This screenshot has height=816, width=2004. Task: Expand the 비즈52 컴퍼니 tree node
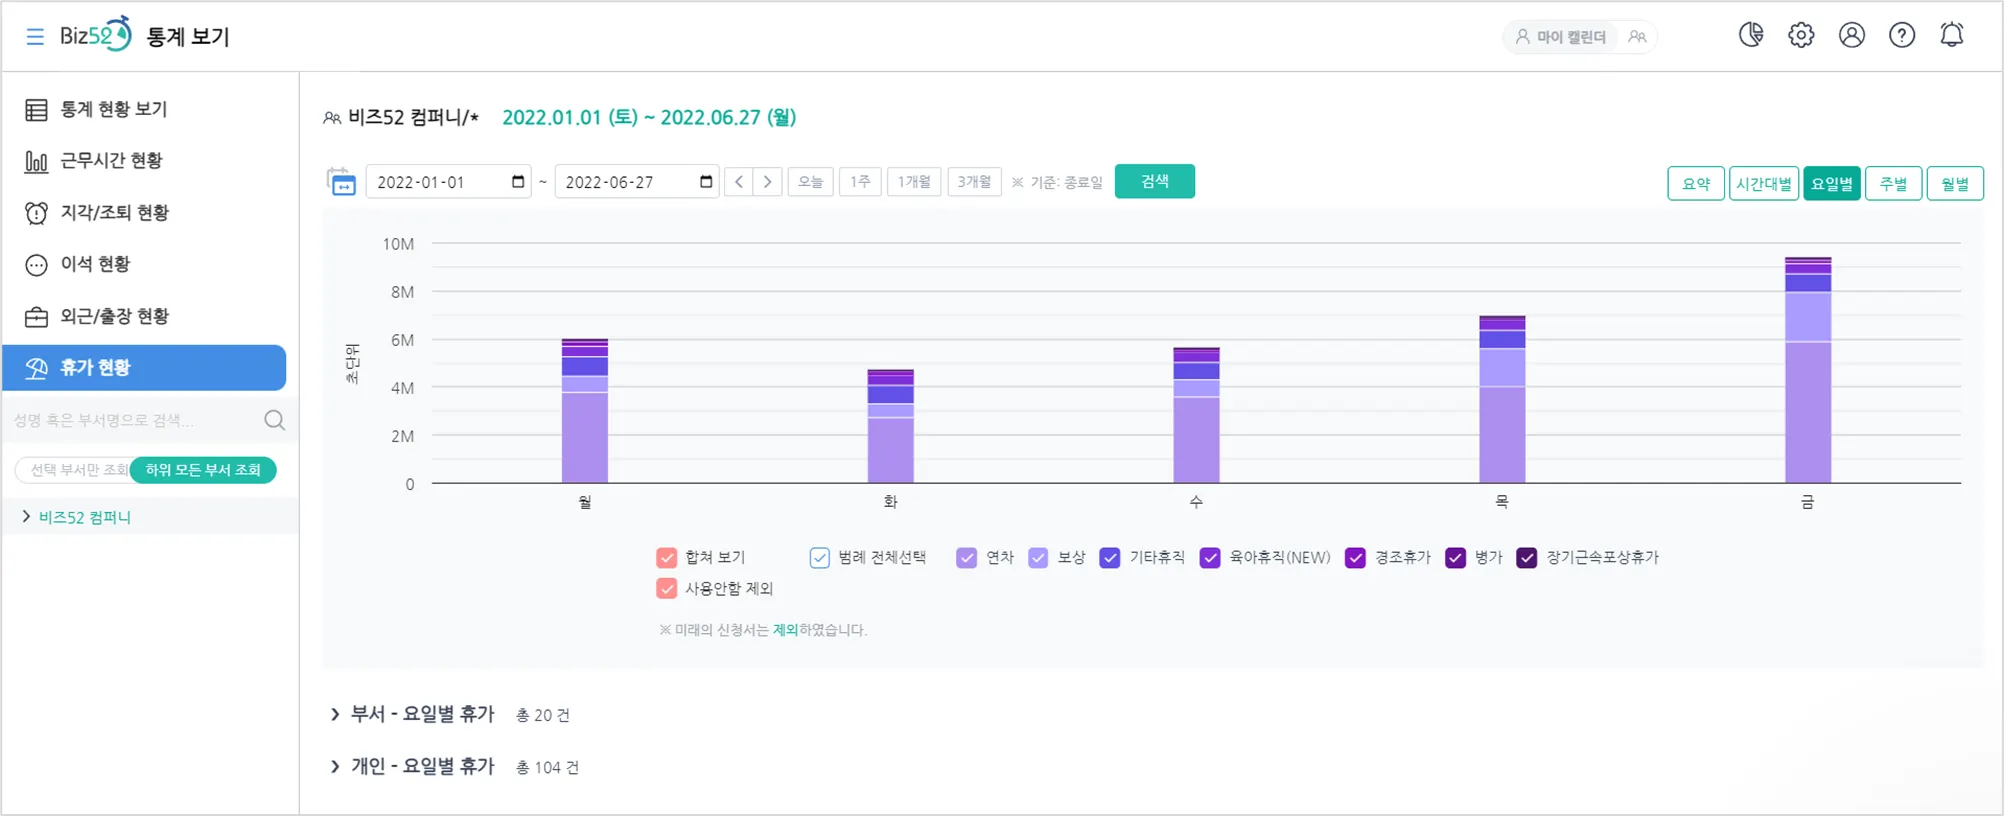[26, 517]
